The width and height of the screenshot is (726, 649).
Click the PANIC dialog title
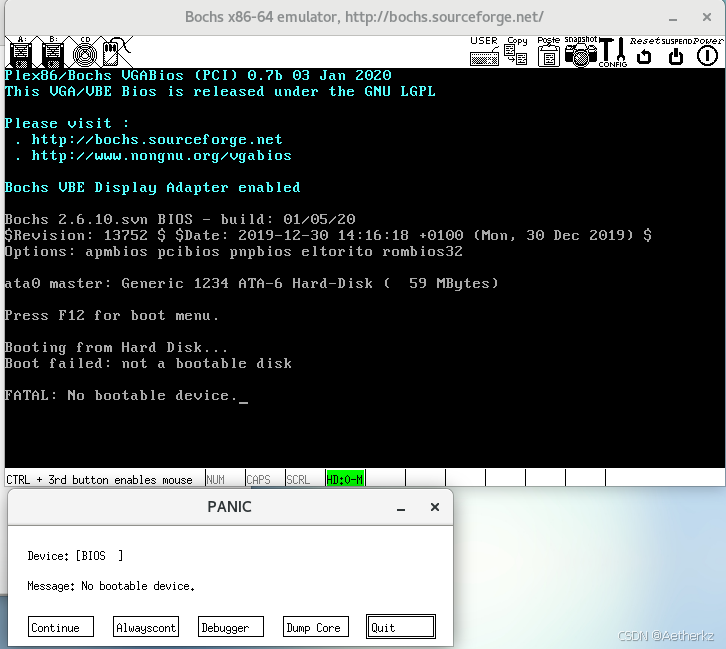point(229,507)
